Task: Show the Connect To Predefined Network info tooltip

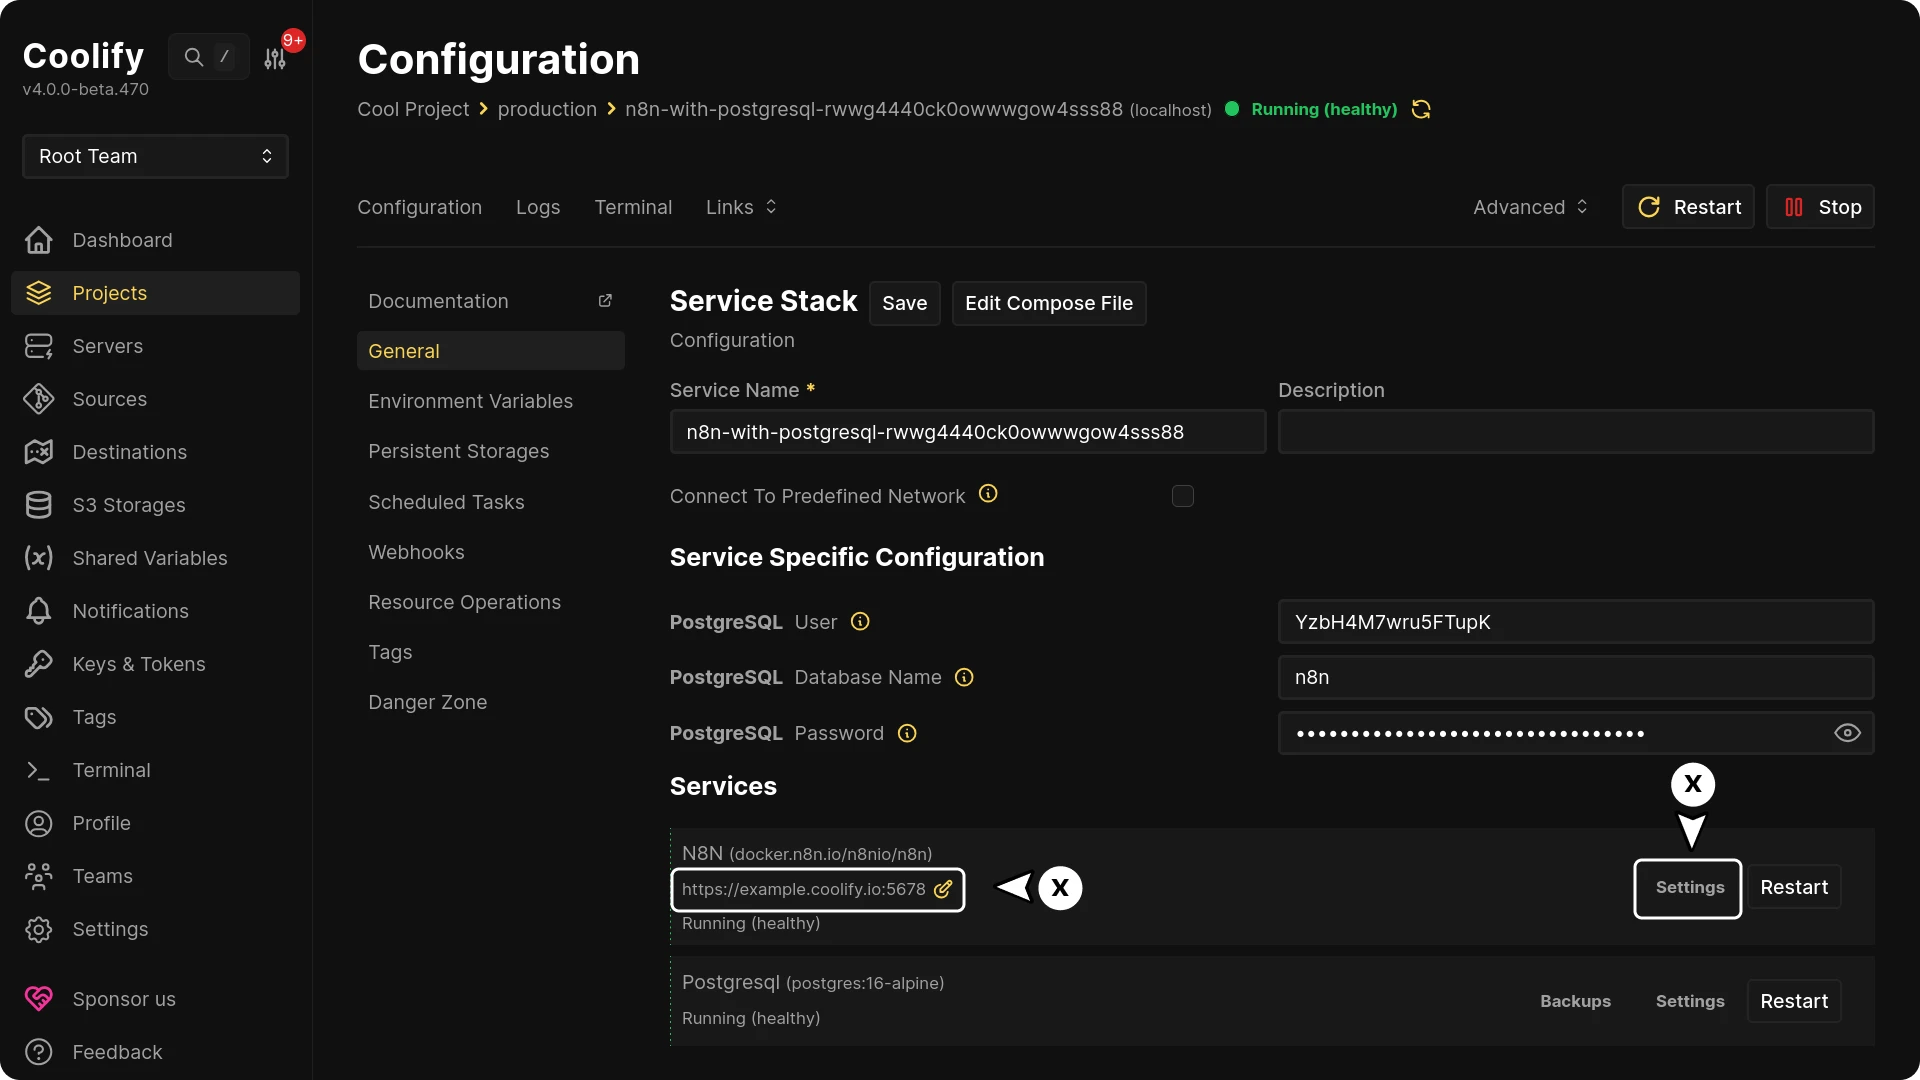Action: 988,494
